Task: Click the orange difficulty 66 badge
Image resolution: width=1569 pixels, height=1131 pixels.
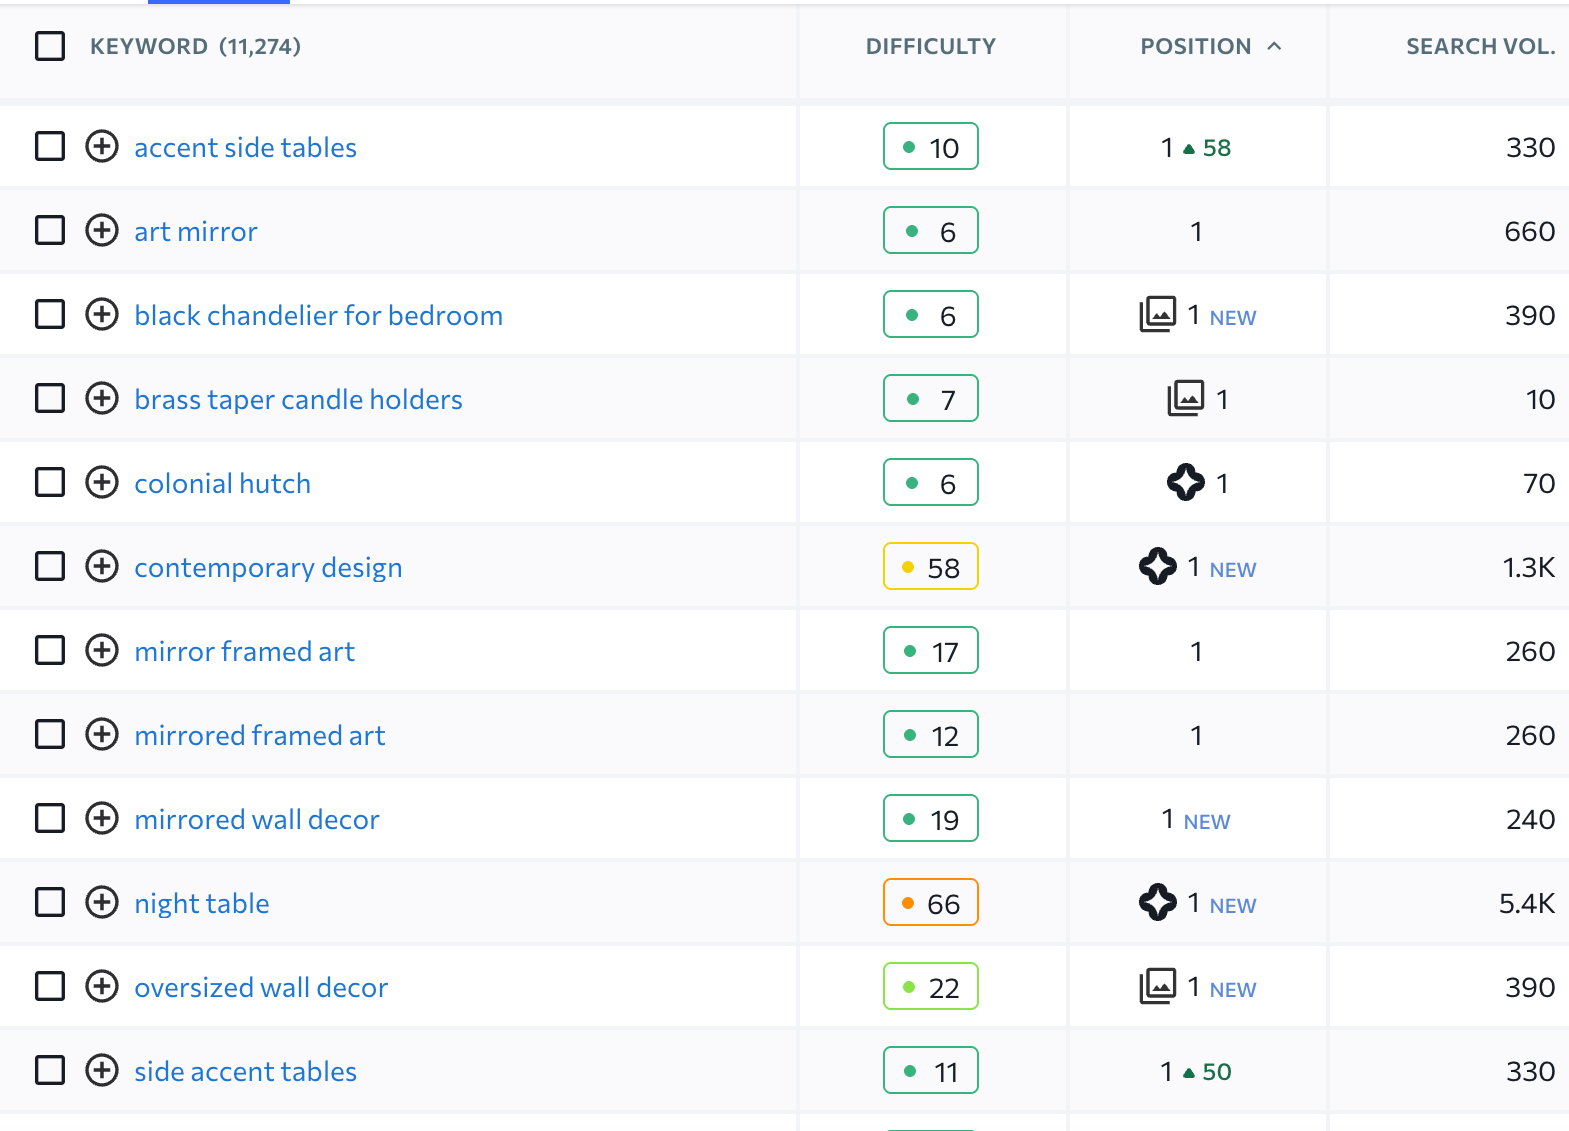Action: pyautogui.click(x=931, y=903)
